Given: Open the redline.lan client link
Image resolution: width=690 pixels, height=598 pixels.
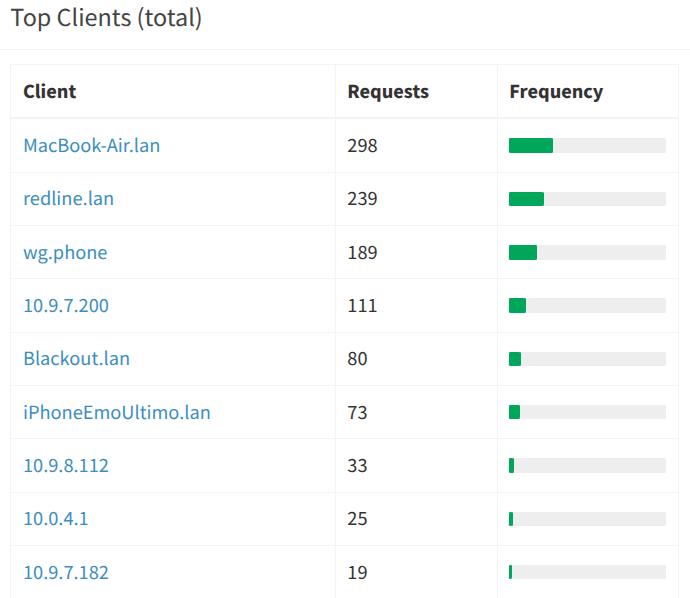Looking at the screenshot, I should pos(69,199).
